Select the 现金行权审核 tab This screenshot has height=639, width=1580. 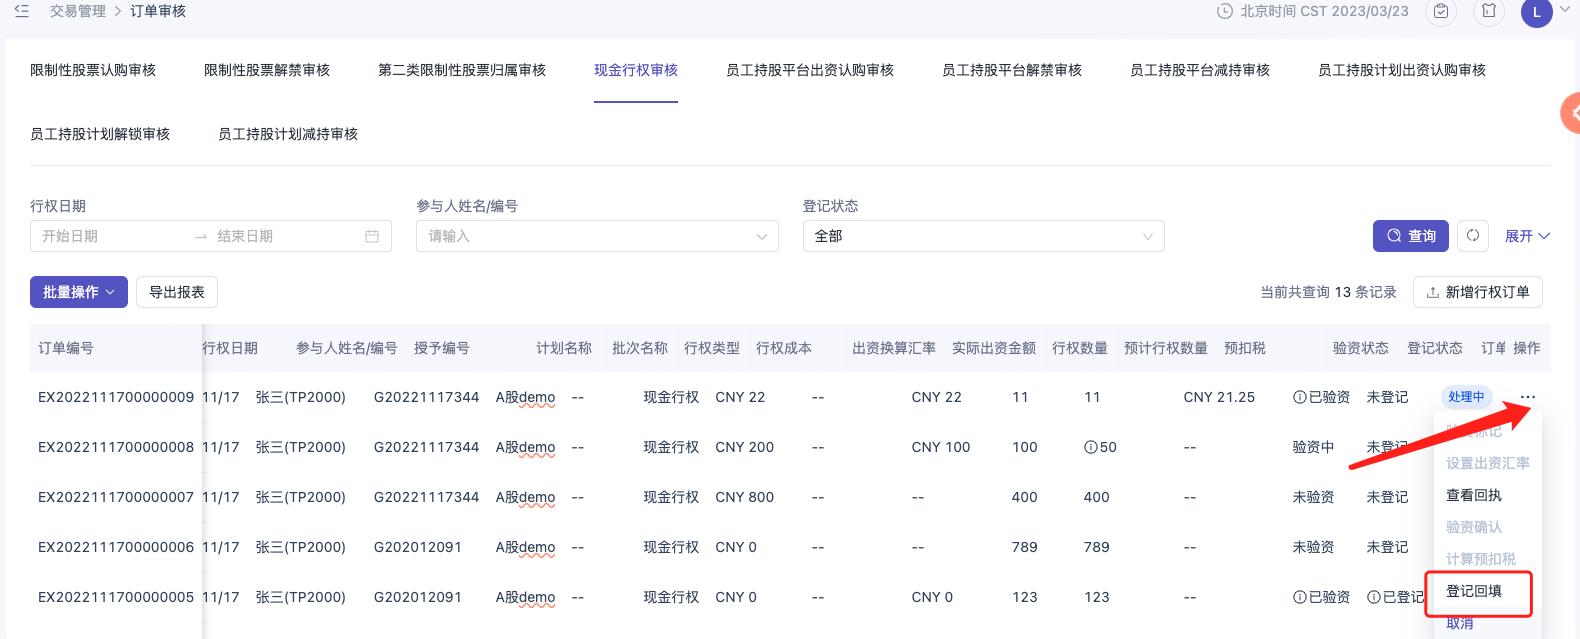(636, 70)
